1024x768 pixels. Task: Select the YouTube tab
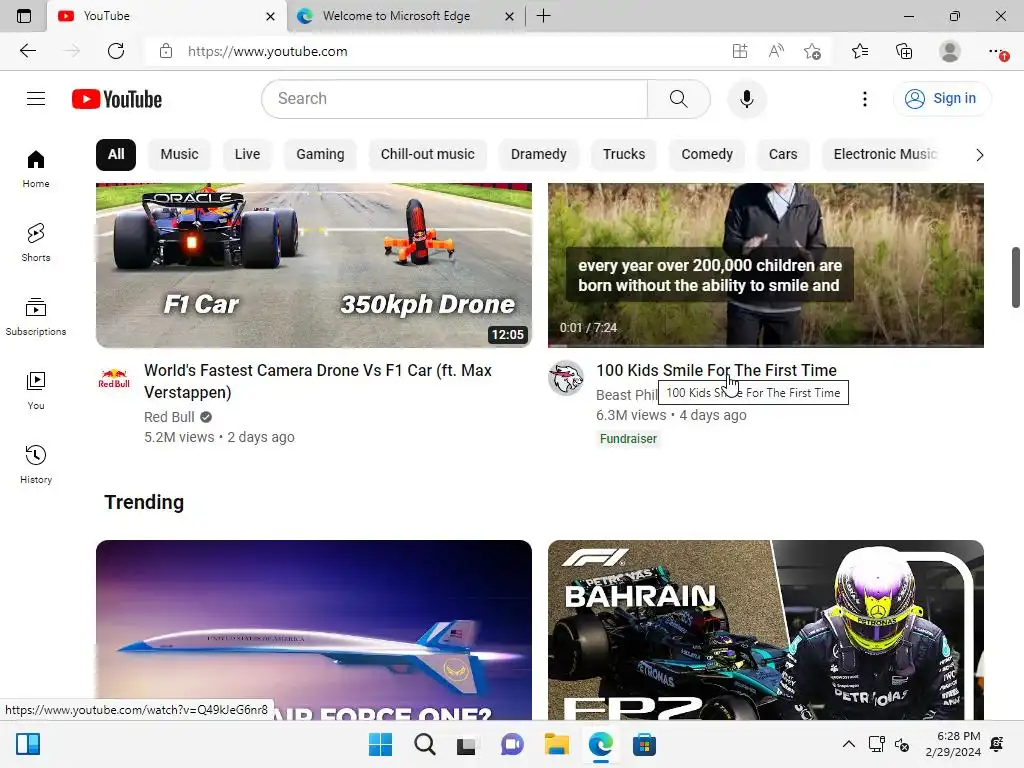tap(167, 16)
